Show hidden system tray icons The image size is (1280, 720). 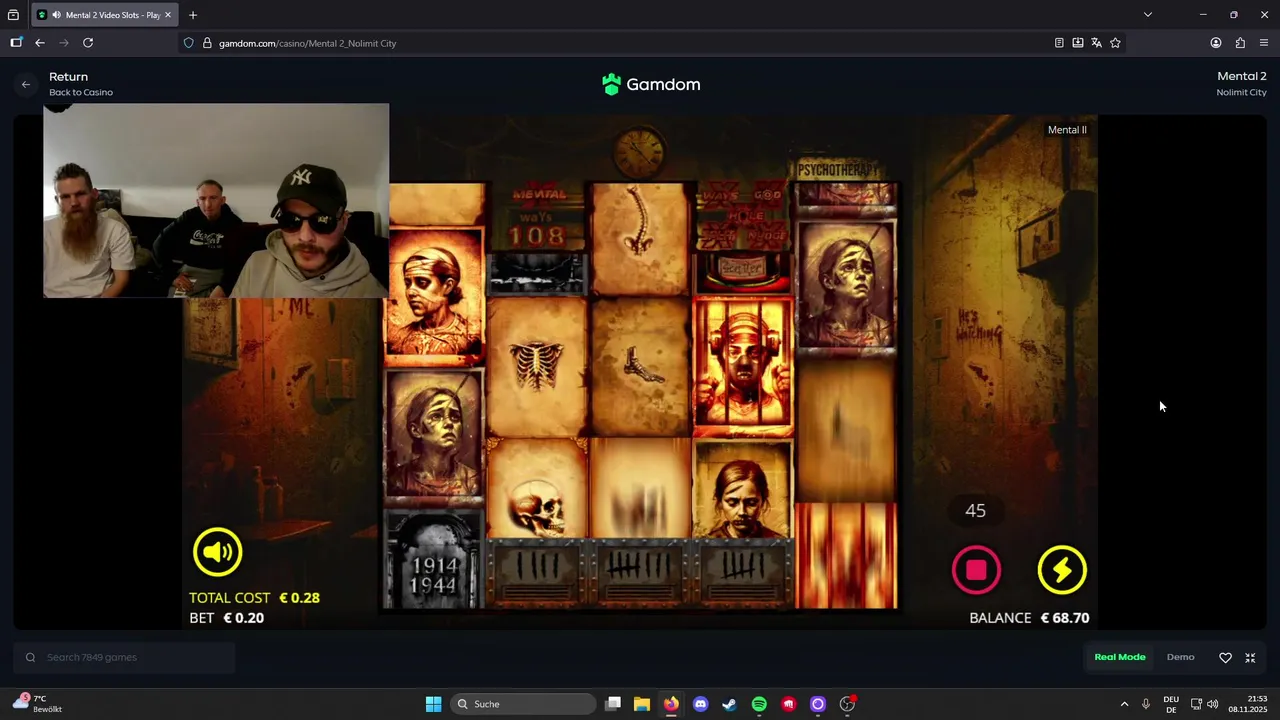click(1124, 704)
